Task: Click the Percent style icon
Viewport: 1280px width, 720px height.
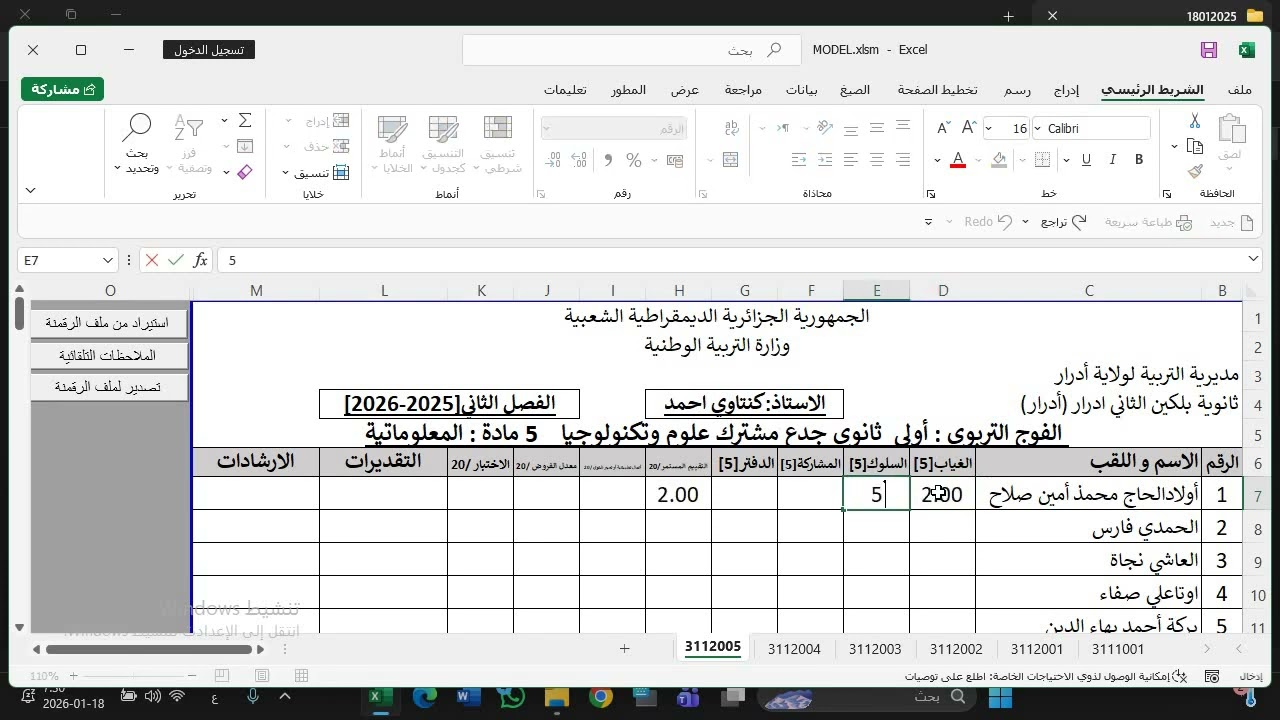Action: pyautogui.click(x=633, y=160)
